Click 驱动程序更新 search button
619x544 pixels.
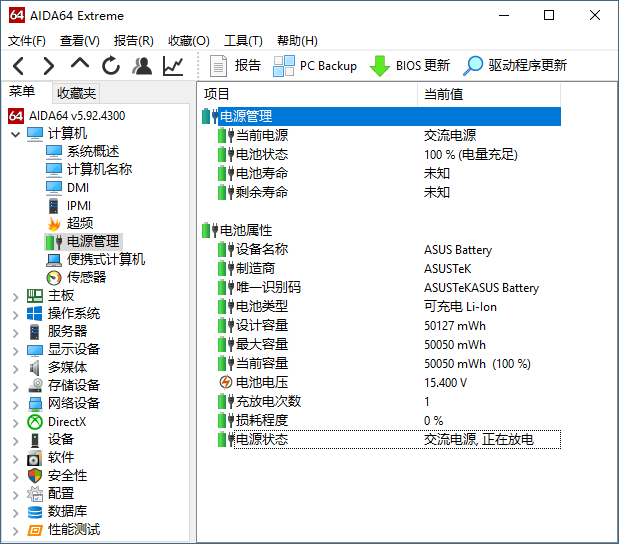pyautogui.click(x=515, y=66)
